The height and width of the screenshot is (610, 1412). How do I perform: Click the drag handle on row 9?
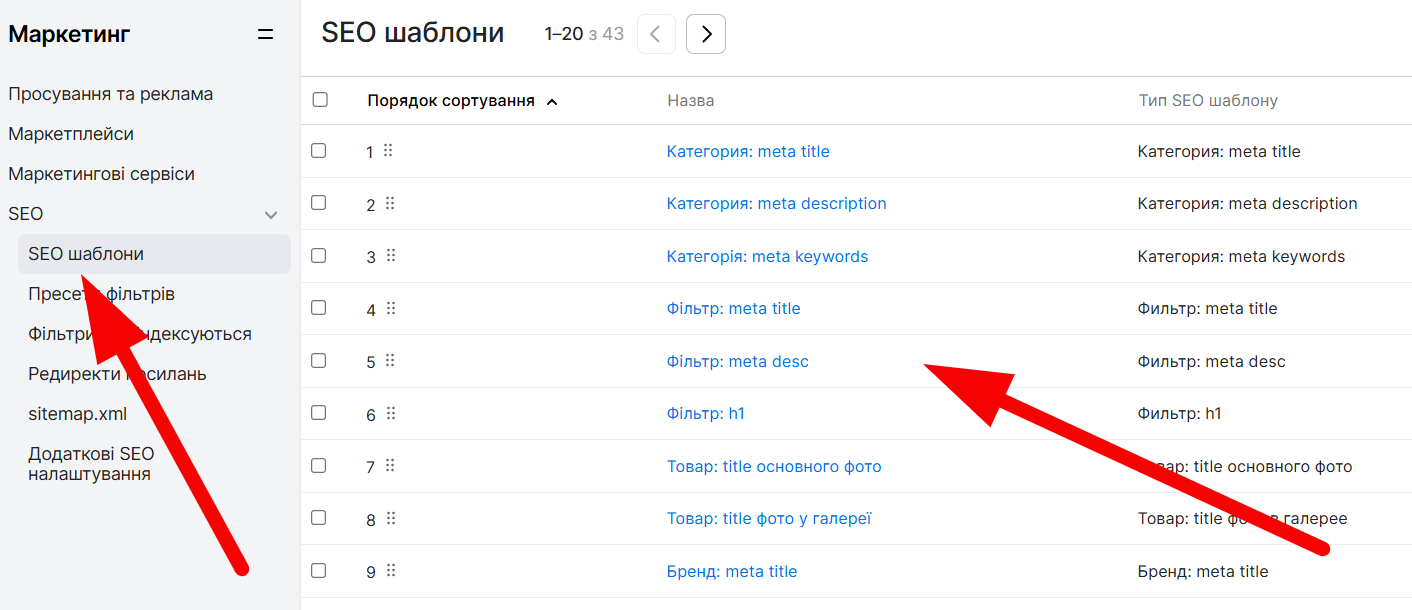point(391,570)
